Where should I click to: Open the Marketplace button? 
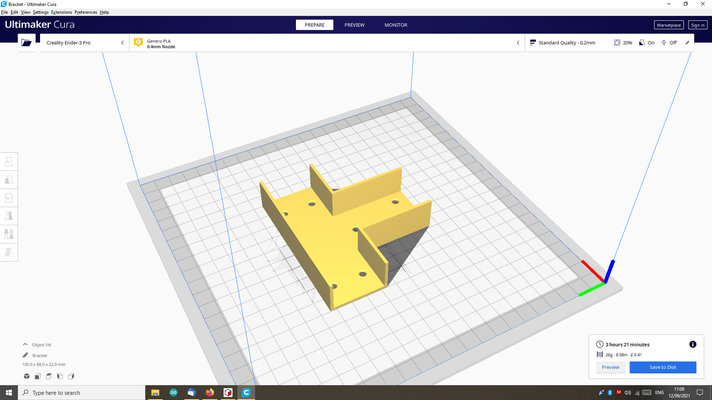coord(668,24)
